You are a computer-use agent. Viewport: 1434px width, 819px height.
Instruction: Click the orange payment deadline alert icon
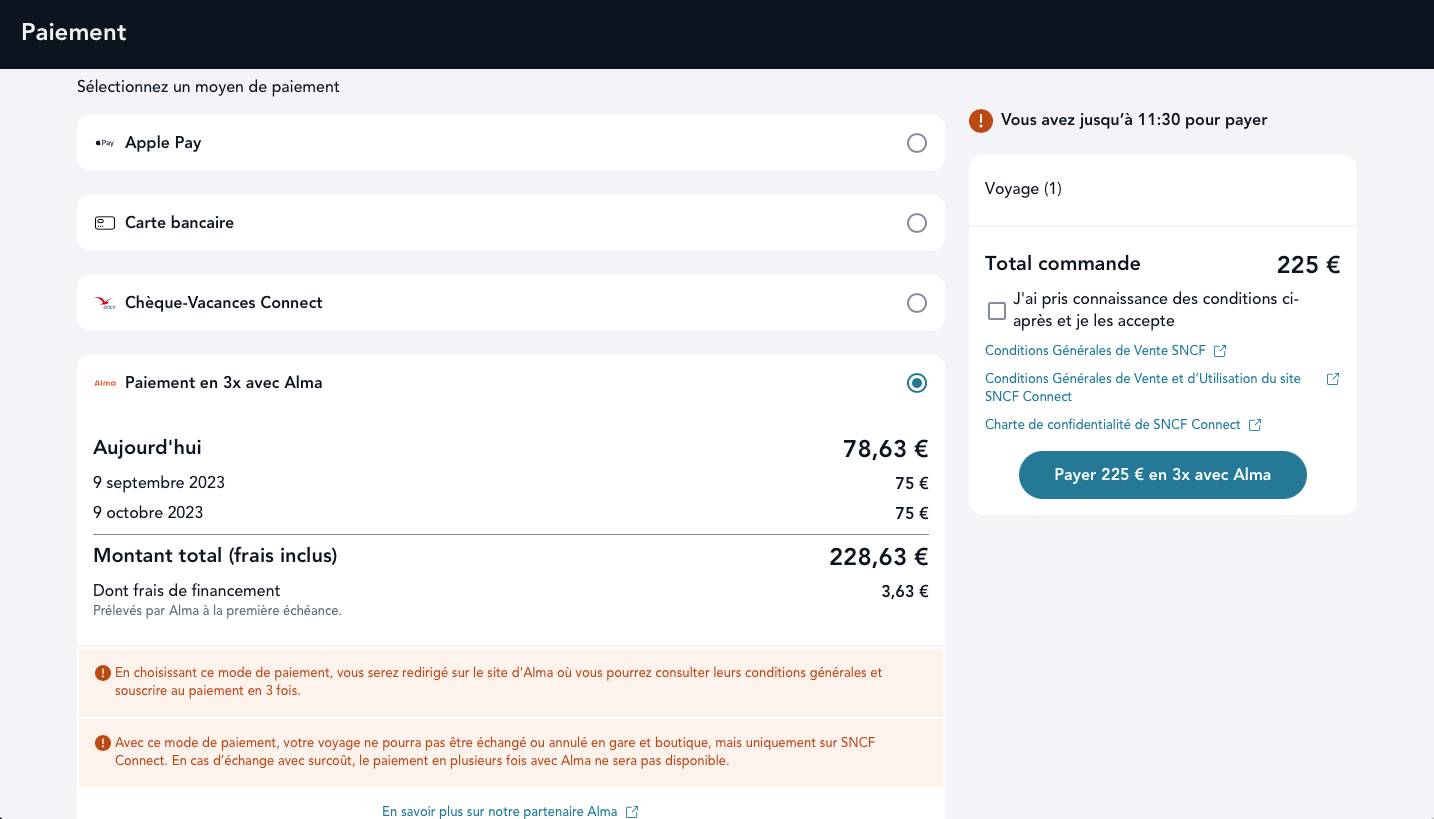tap(981, 121)
